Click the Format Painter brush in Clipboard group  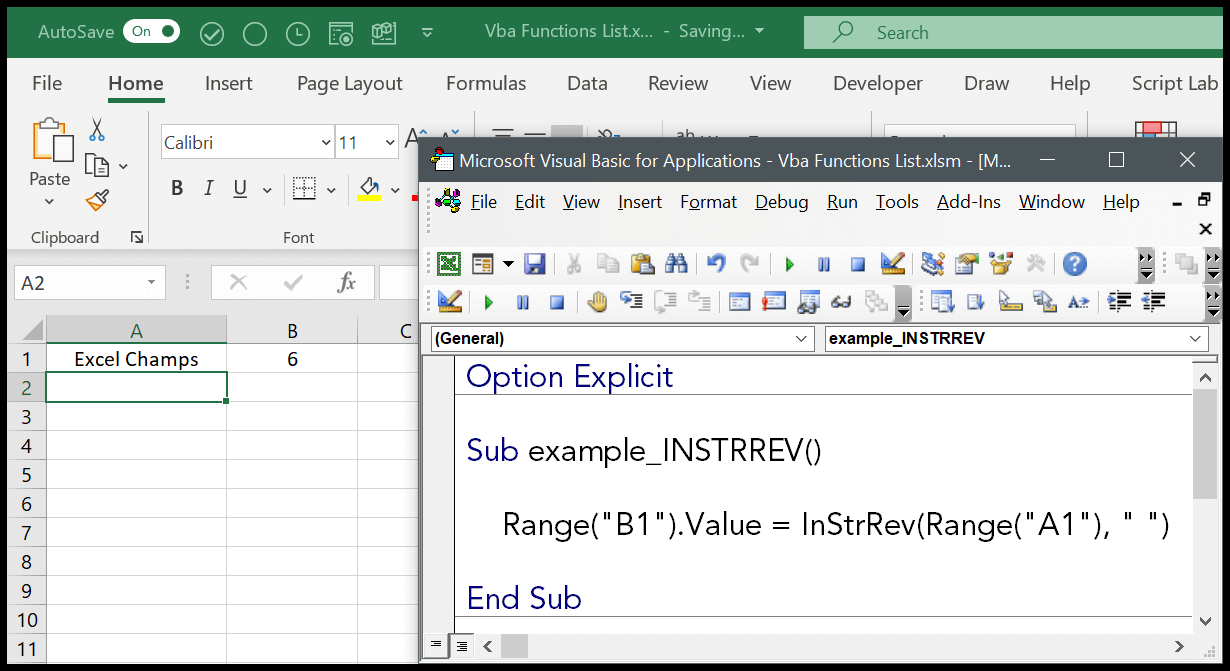[97, 201]
